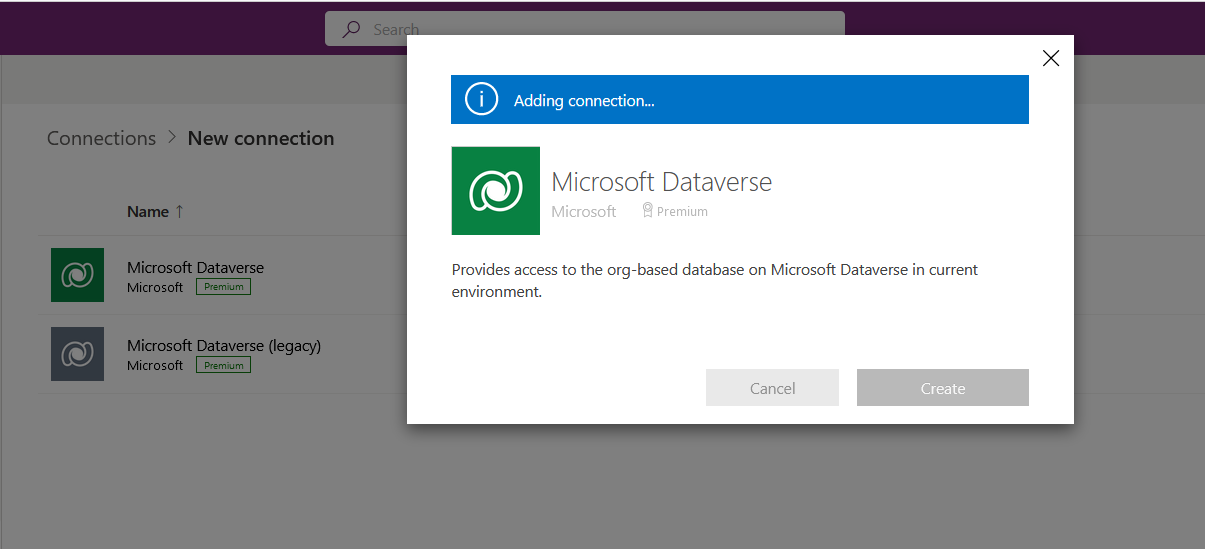1205x549 pixels.
Task: Cancel the connection creation
Action: pos(772,388)
